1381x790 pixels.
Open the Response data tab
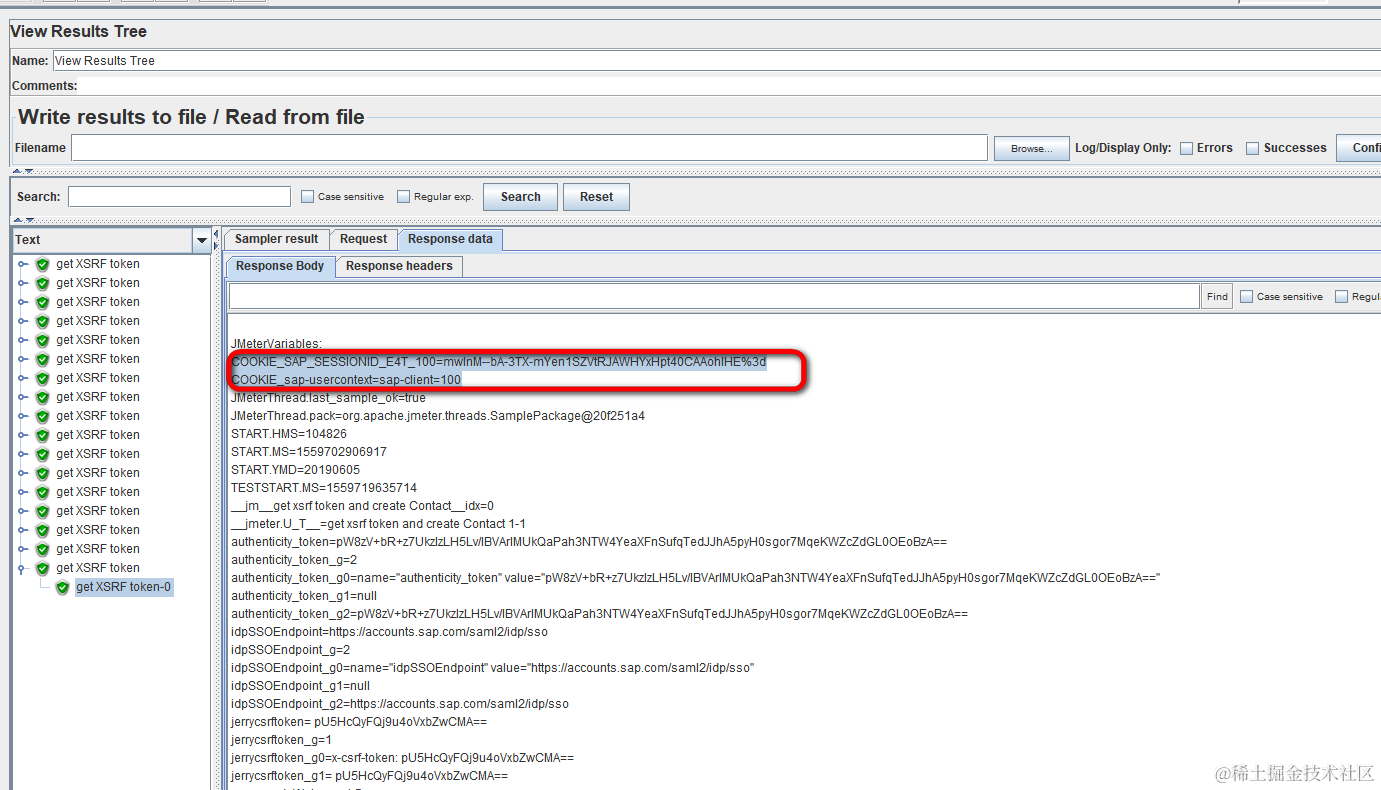click(450, 239)
